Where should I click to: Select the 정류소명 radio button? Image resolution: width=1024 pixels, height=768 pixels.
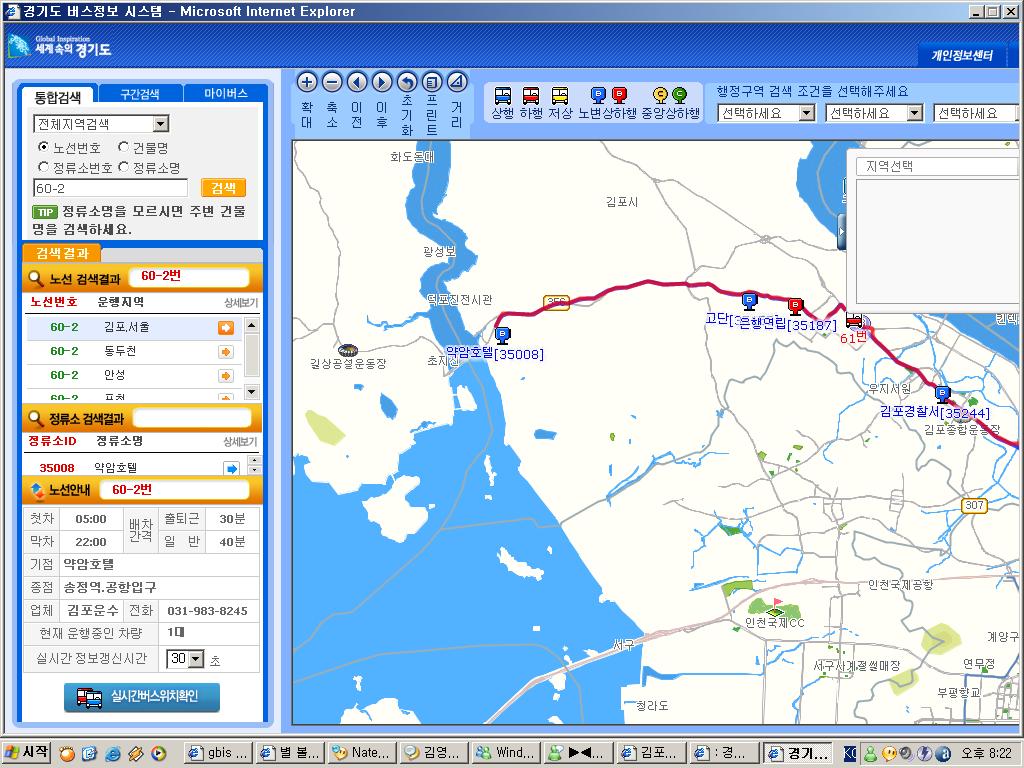(123, 167)
